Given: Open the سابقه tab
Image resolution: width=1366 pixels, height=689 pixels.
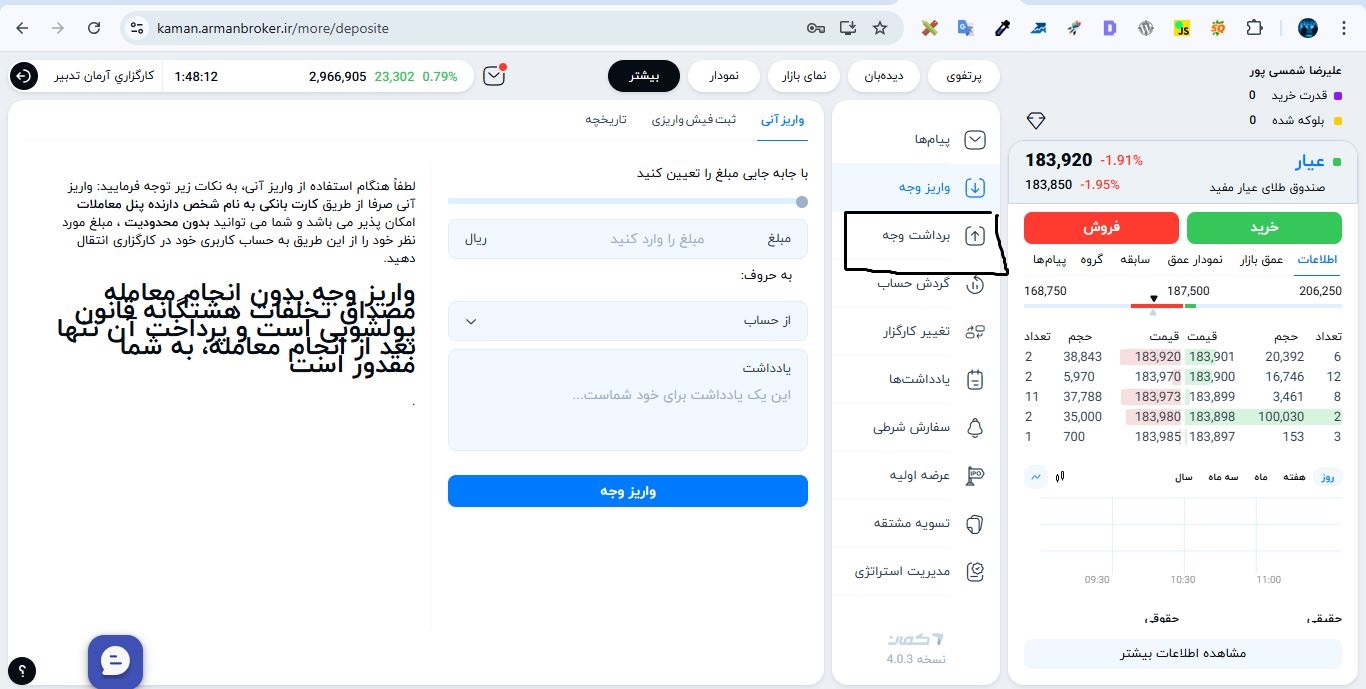Looking at the screenshot, I should tap(1135, 260).
